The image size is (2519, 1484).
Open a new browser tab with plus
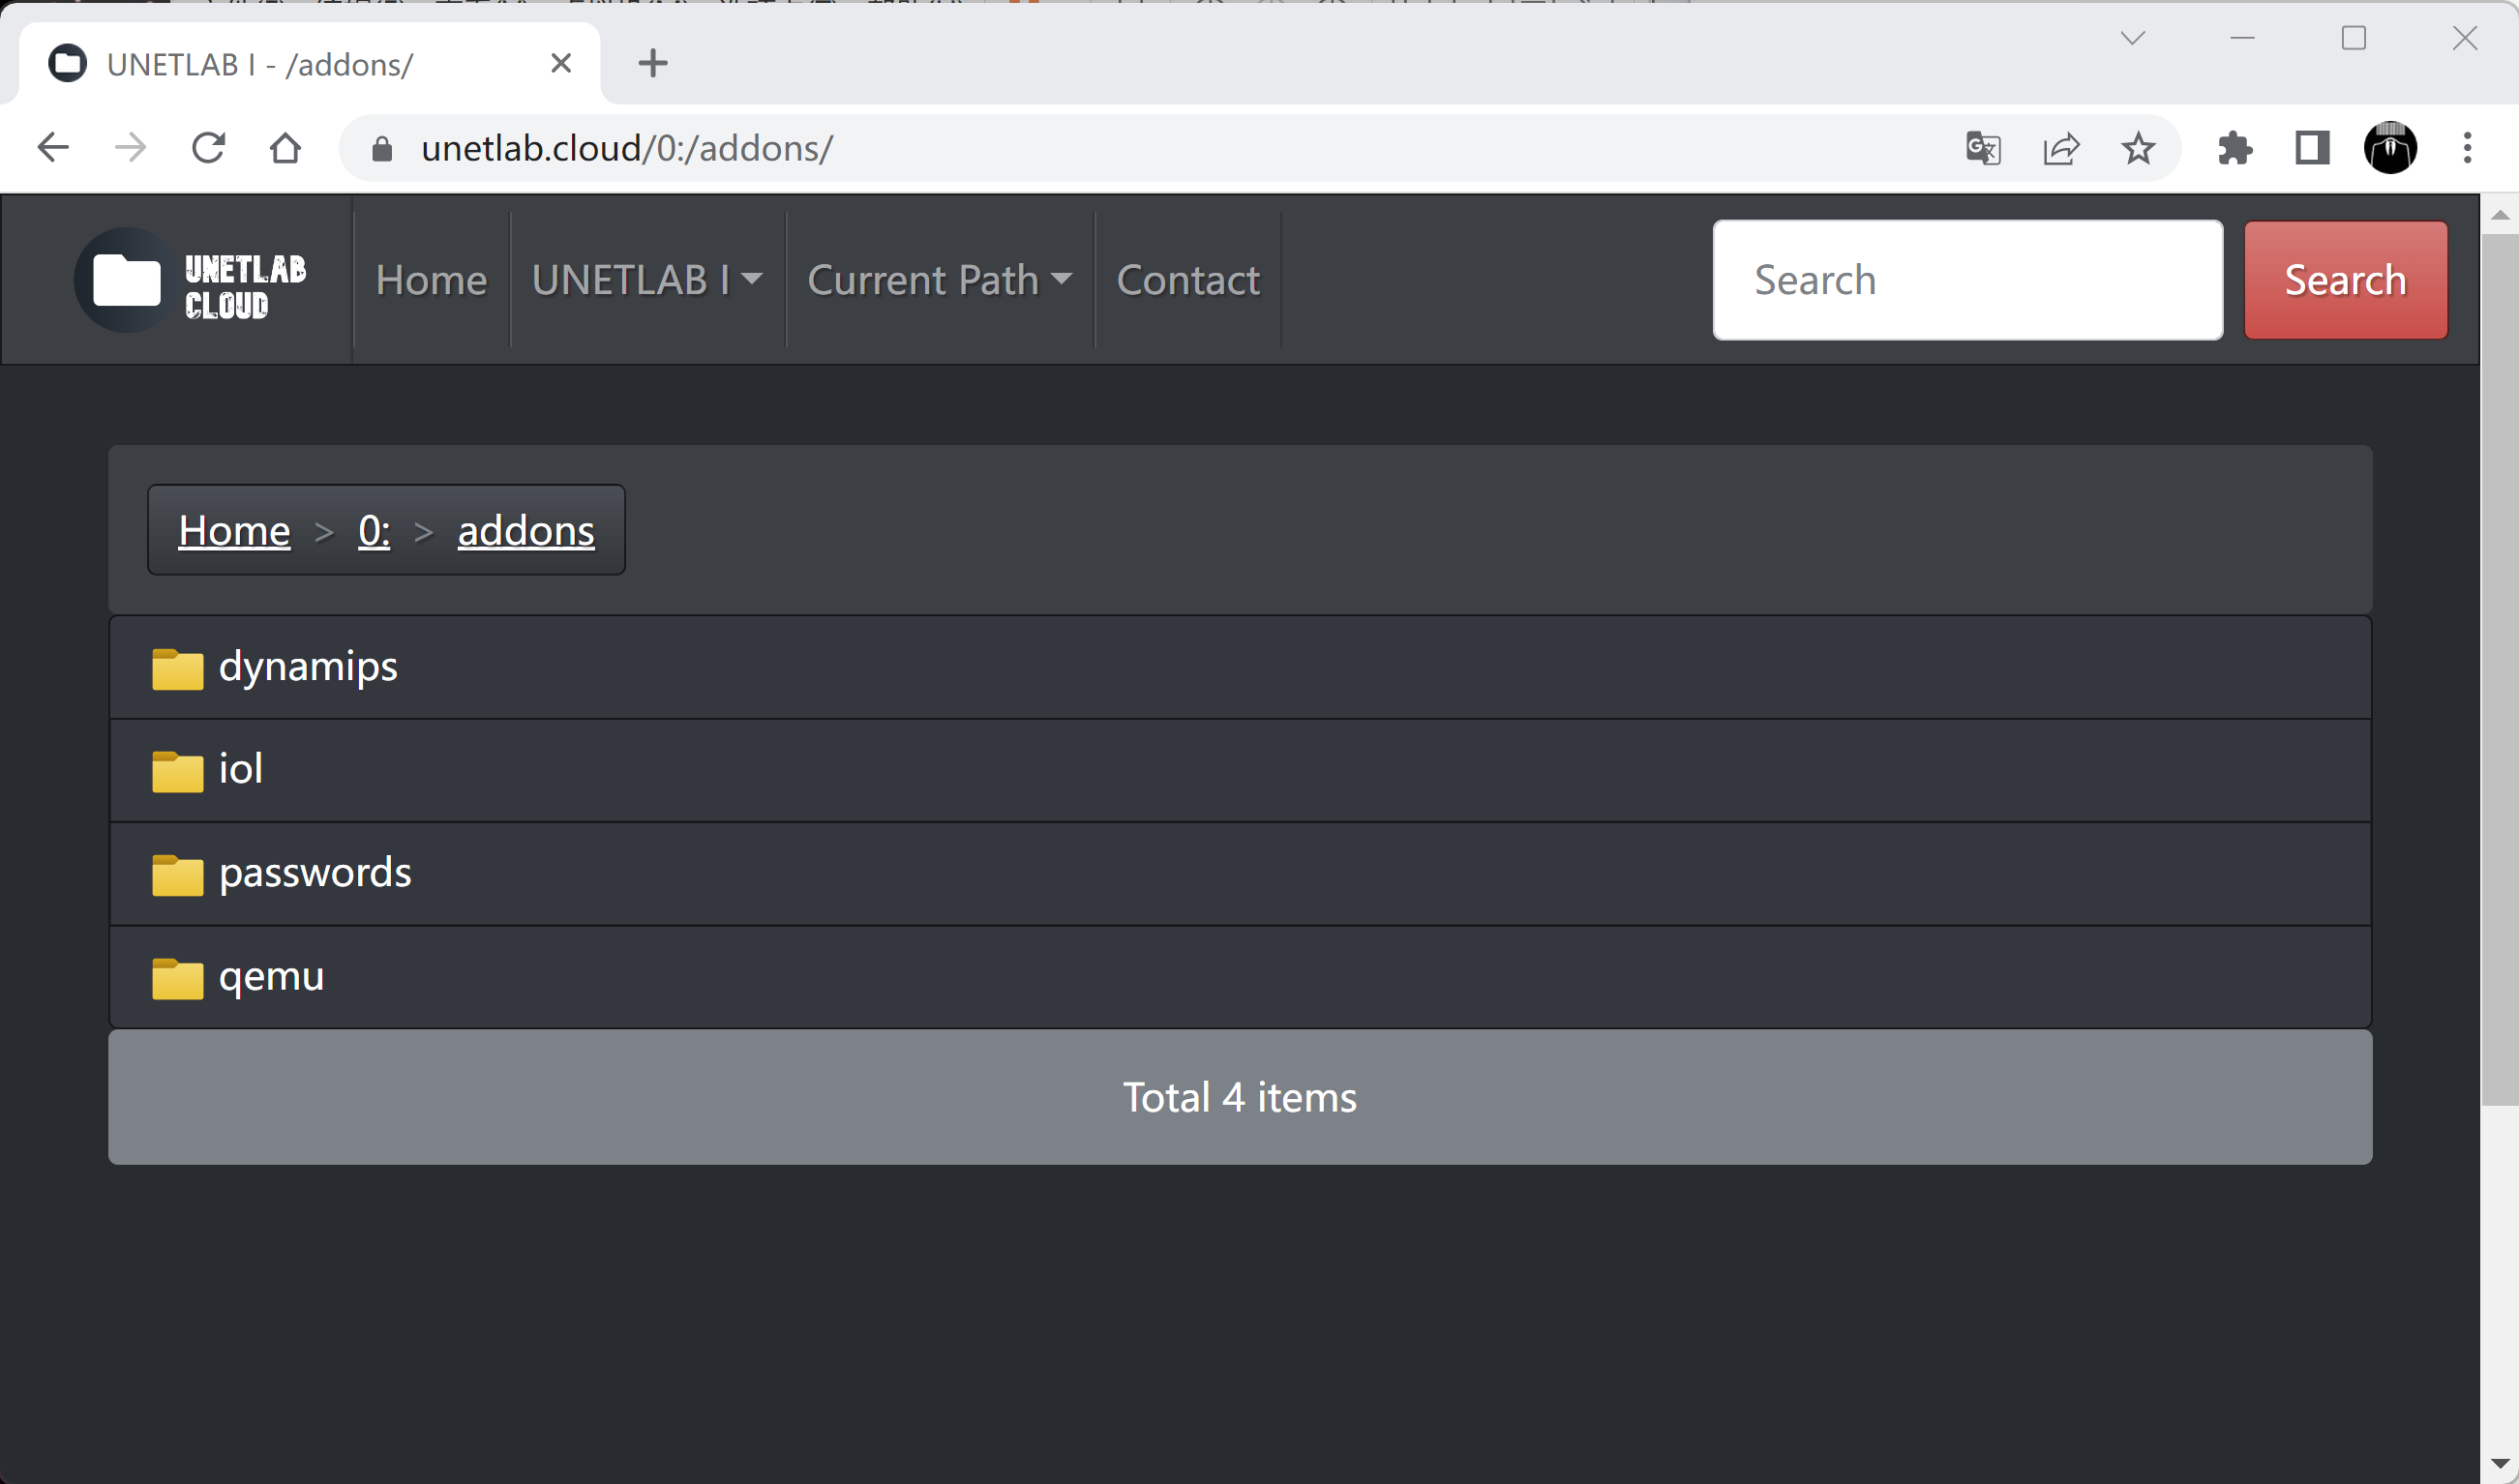pyautogui.click(x=653, y=63)
